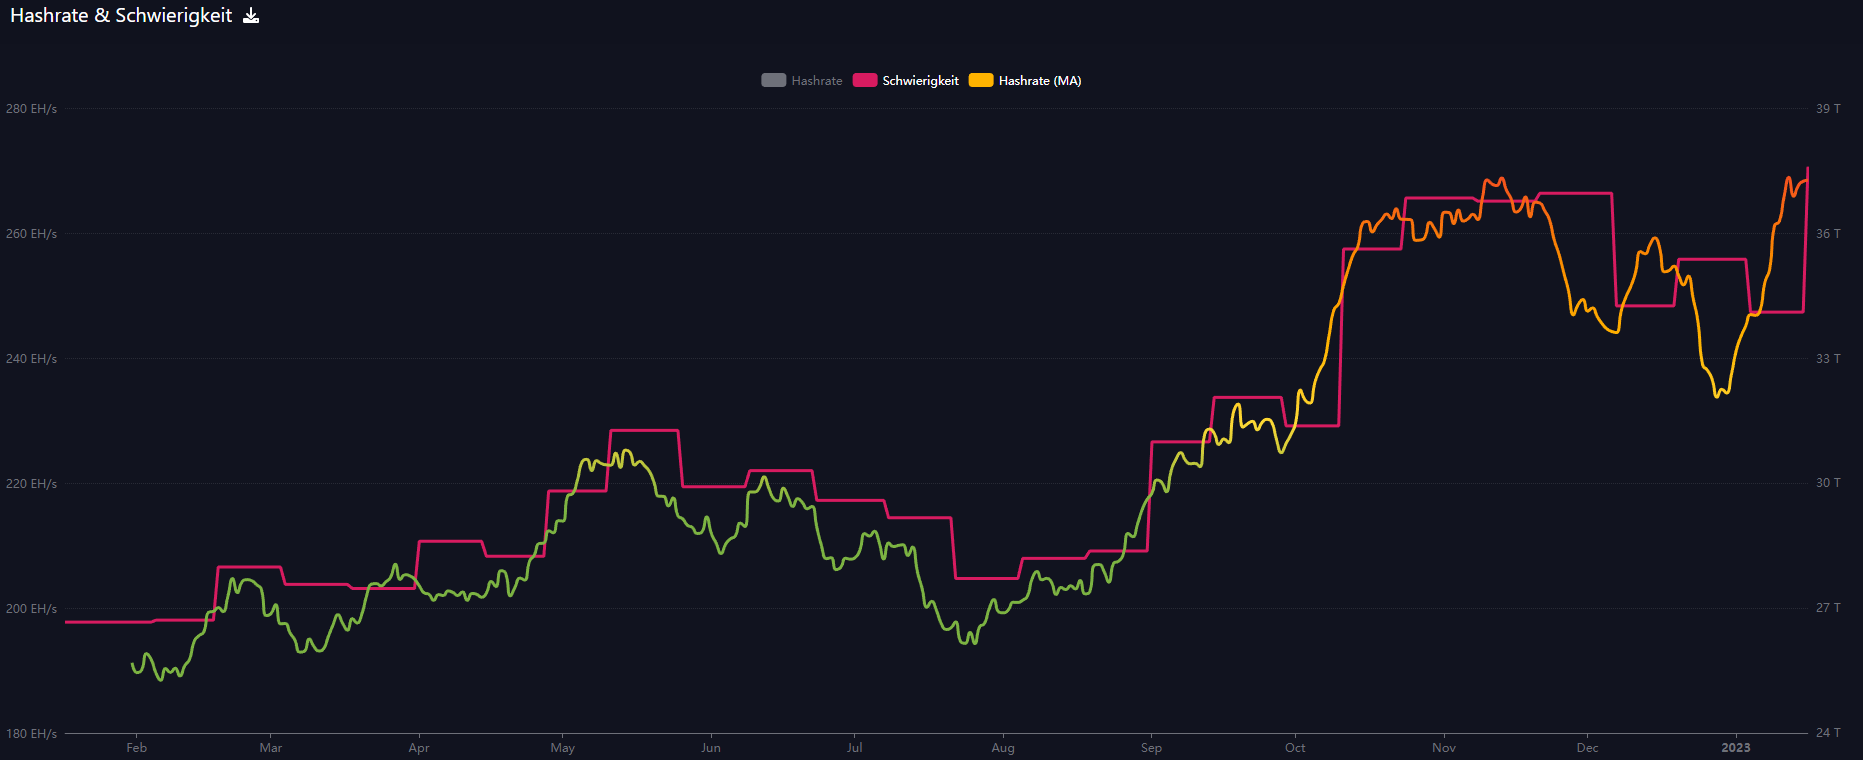
Task: Click the 39 T difficulty axis label
Action: [x=1828, y=109]
